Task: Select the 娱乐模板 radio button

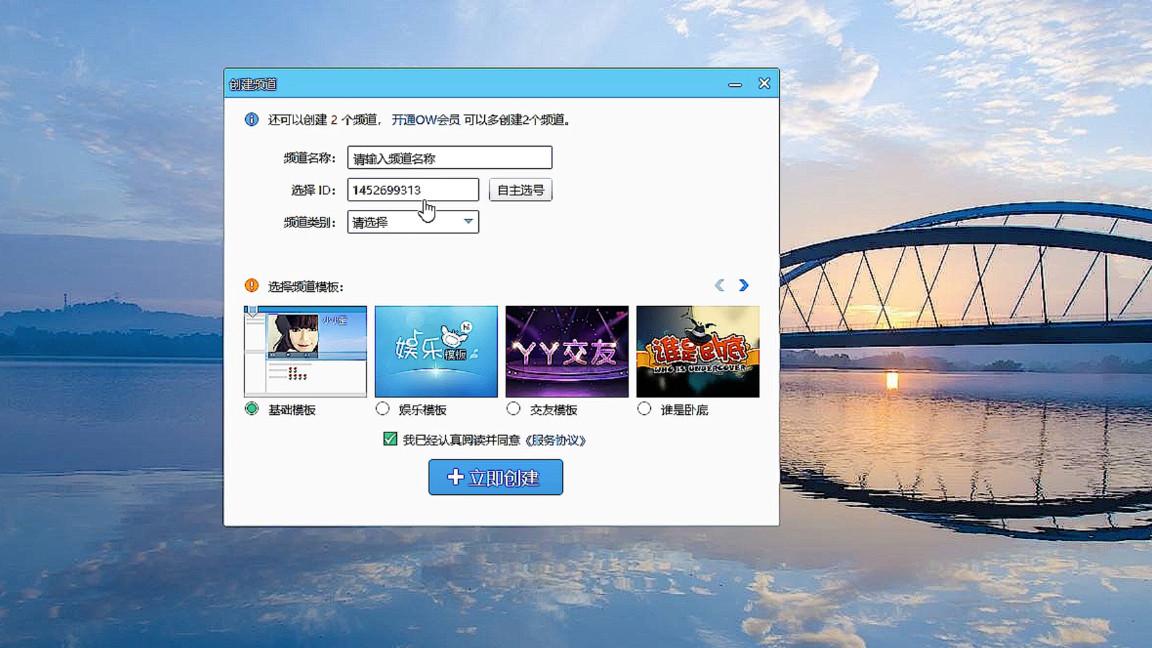Action: click(382, 407)
